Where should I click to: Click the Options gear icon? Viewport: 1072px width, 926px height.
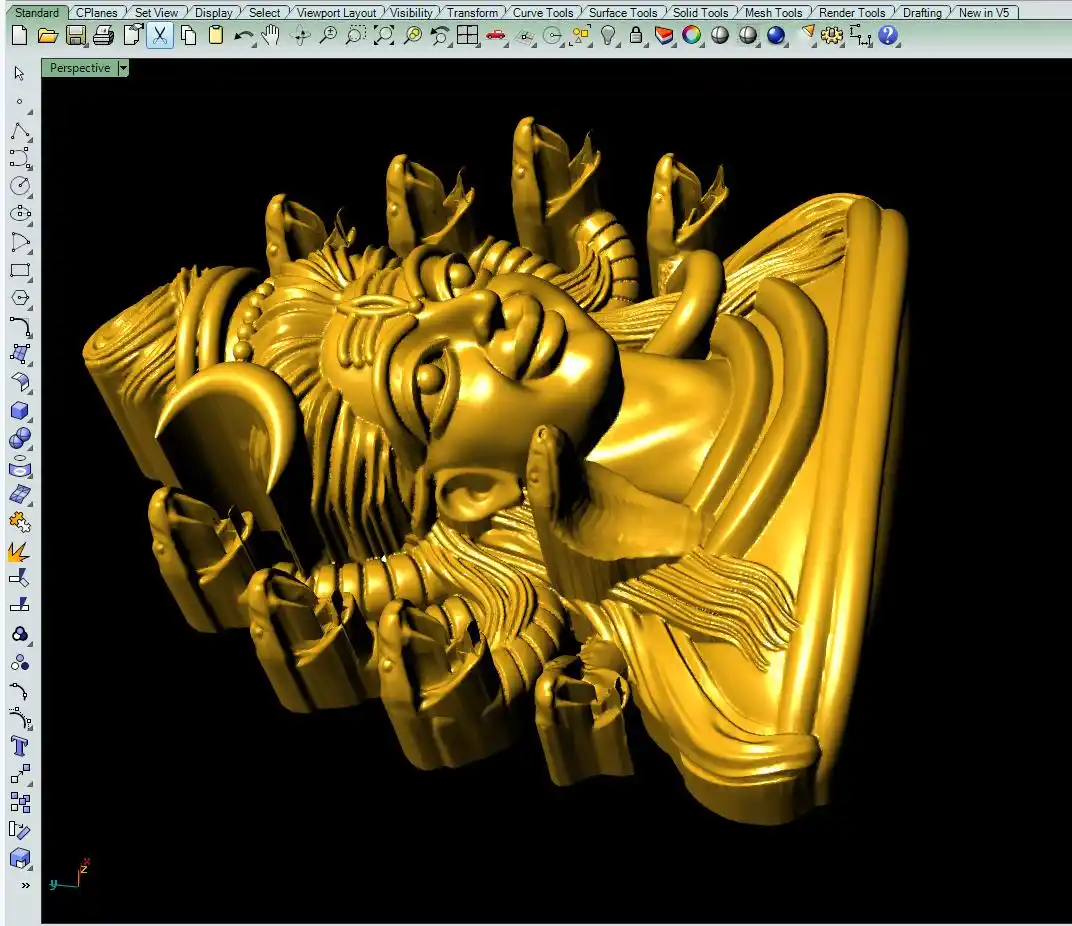tap(831, 36)
